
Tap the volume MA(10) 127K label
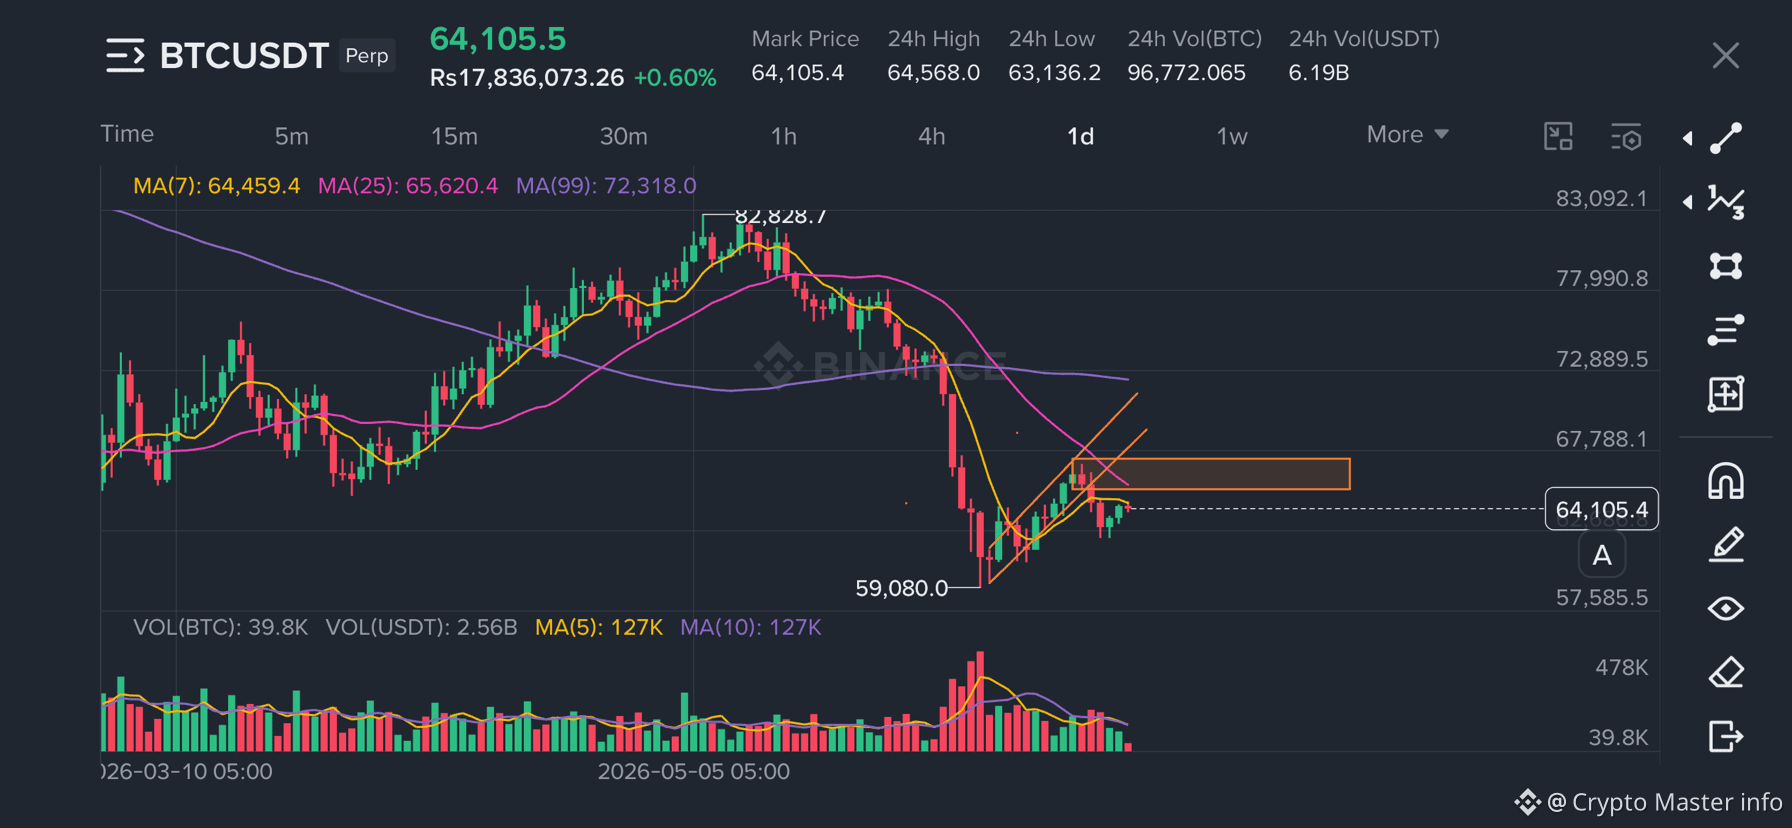(750, 628)
